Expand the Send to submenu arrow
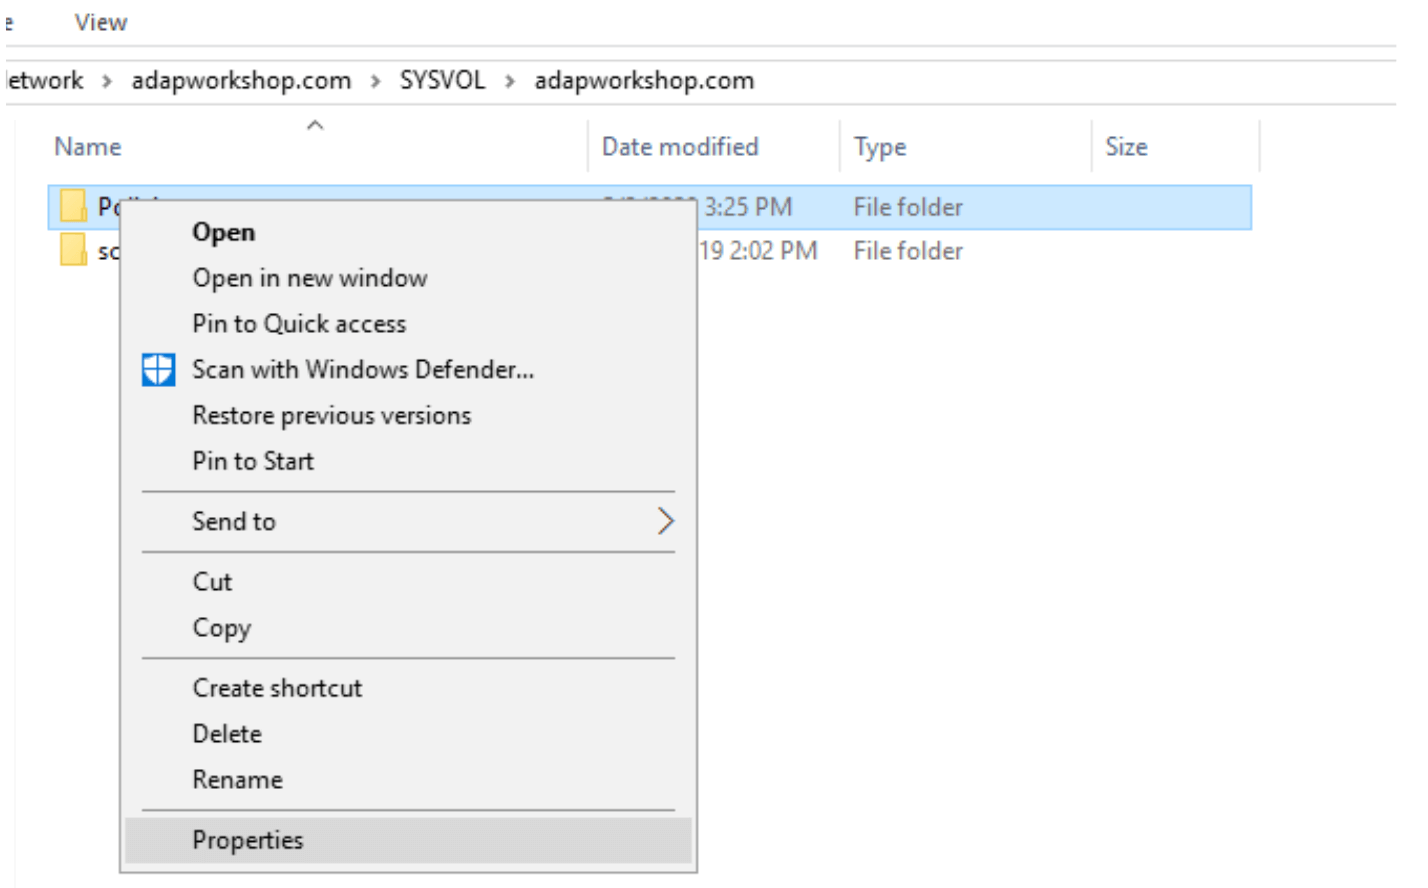This screenshot has height=888, width=1428. tap(666, 521)
